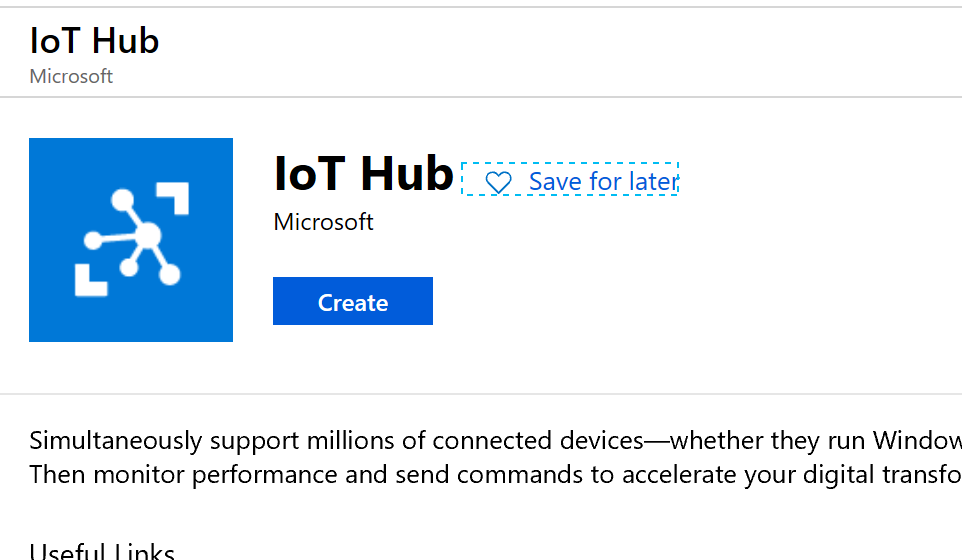
Task: Click the IoT Hub page title at top
Action: tap(95, 42)
